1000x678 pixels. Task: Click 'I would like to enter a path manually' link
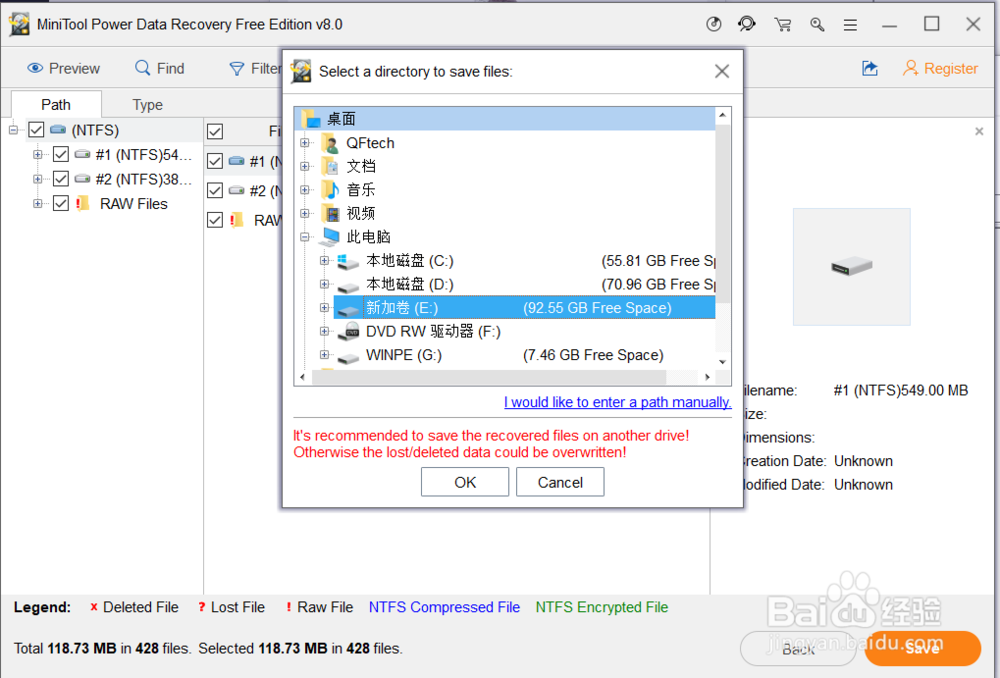[x=617, y=402]
